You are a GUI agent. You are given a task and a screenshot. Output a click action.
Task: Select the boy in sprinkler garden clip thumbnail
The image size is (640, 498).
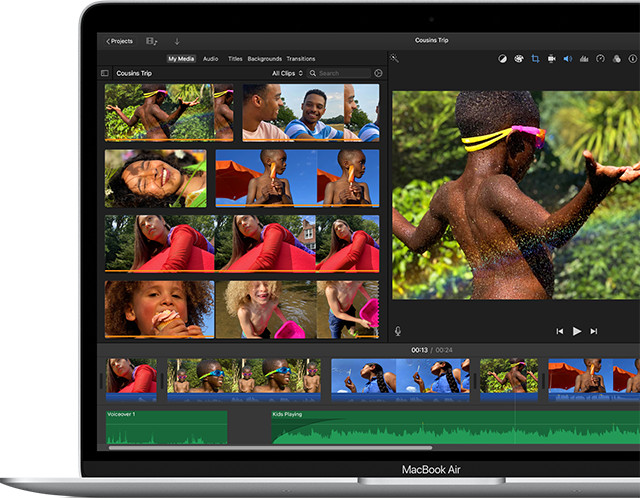tap(169, 112)
